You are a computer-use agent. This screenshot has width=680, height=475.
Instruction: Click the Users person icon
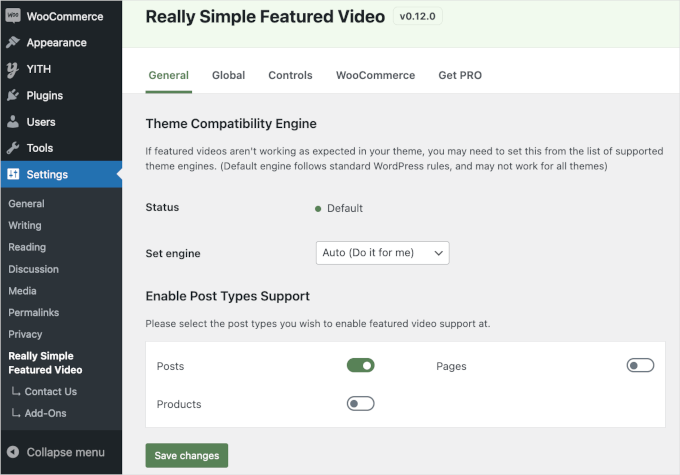click(x=13, y=122)
